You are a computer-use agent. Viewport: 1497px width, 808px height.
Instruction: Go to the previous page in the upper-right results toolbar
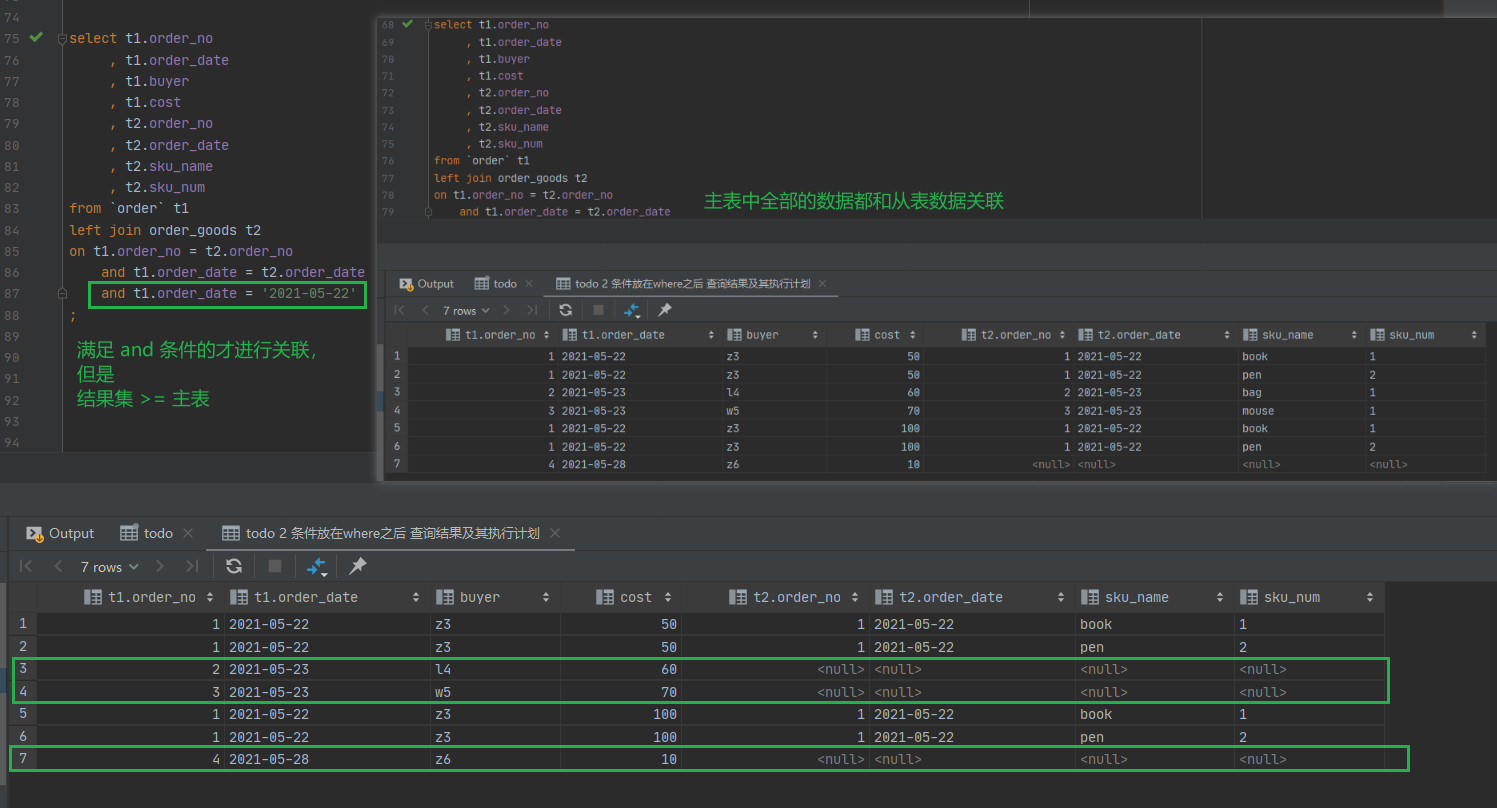[x=425, y=310]
